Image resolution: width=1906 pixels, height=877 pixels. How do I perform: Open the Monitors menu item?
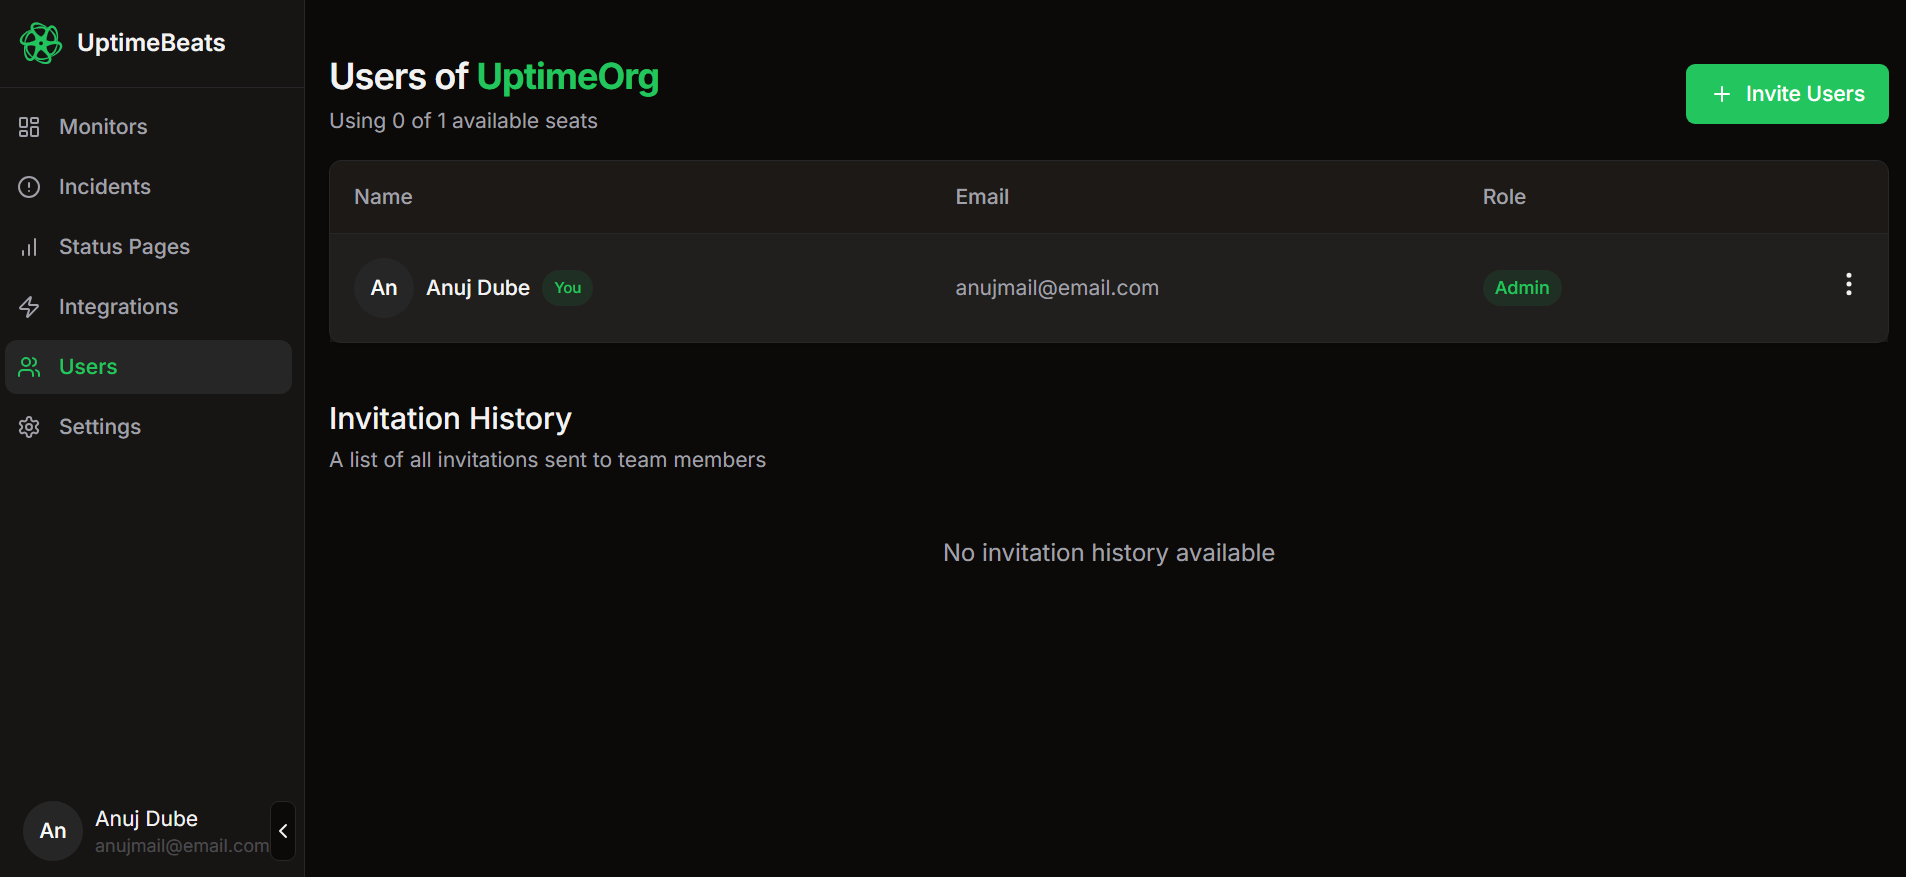tap(103, 127)
